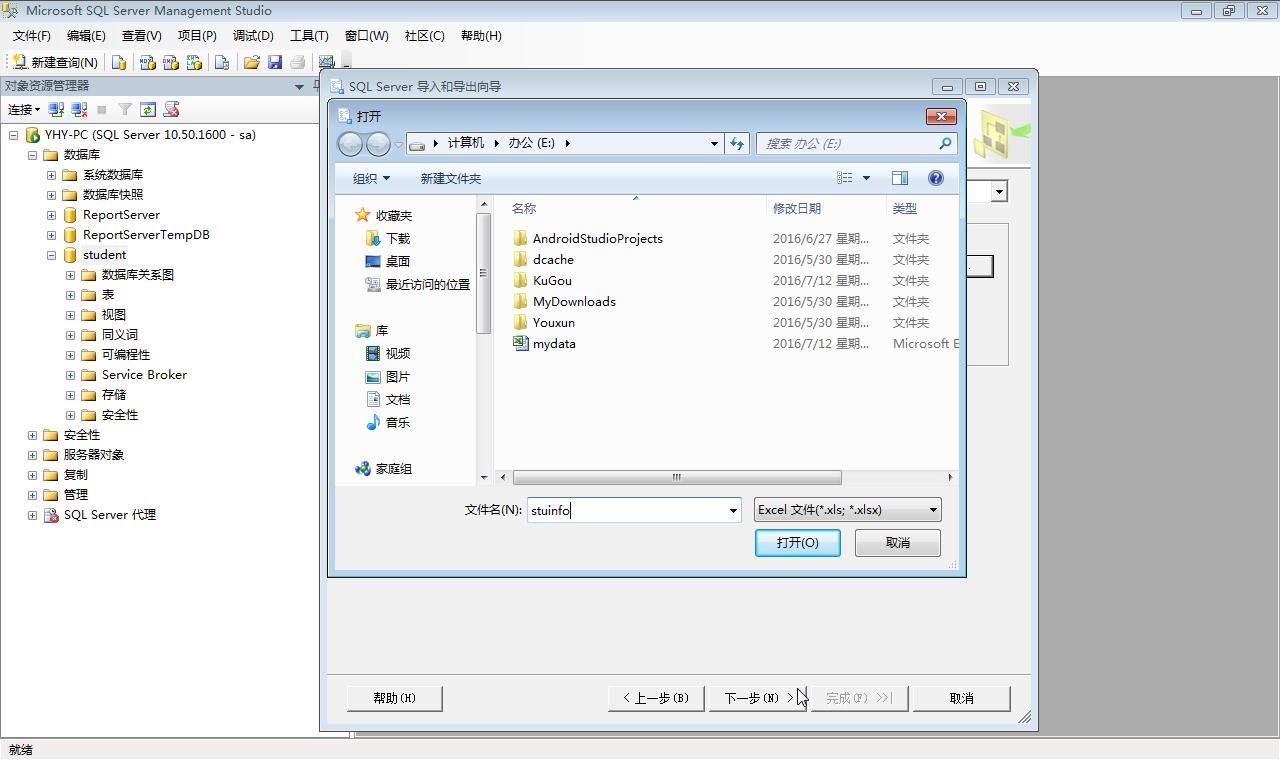Click the 文件名 input field

click(626, 510)
